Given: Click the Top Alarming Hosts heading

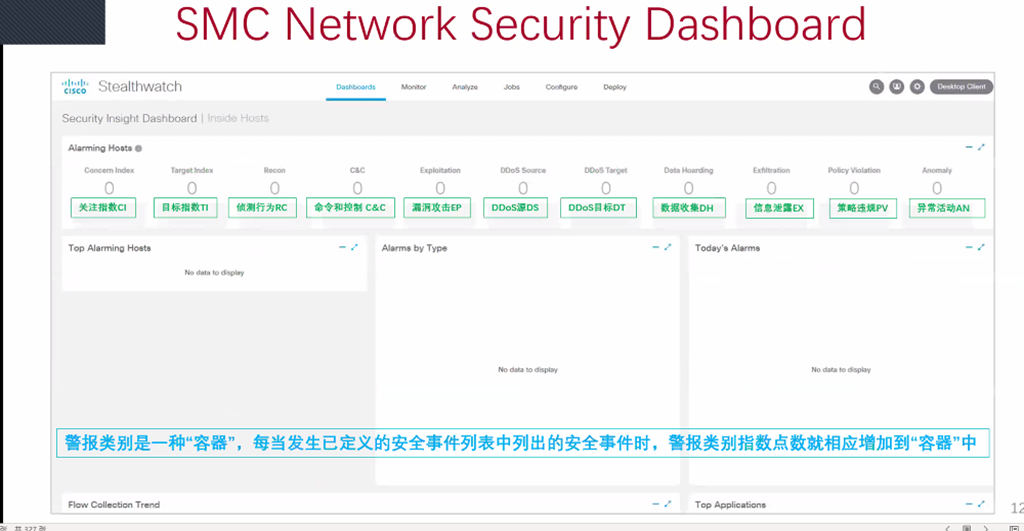Looking at the screenshot, I should tap(110, 248).
